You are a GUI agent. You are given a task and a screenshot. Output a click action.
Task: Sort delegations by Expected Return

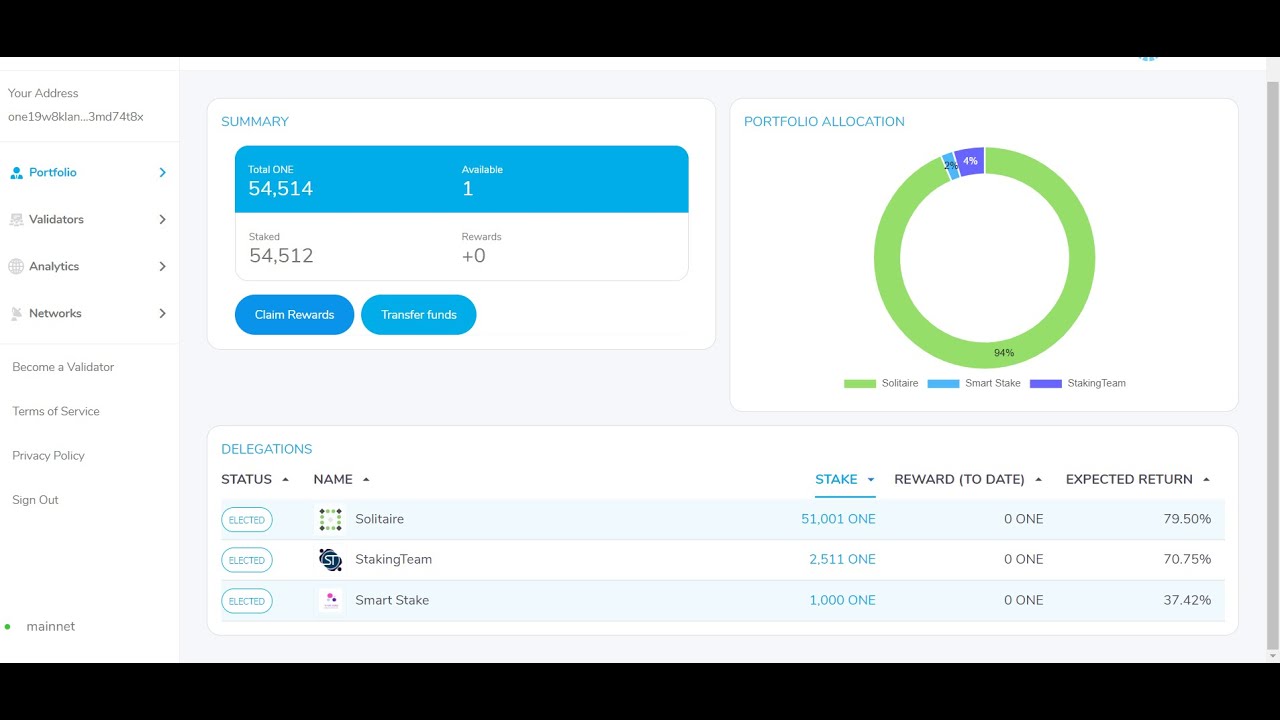(1138, 479)
